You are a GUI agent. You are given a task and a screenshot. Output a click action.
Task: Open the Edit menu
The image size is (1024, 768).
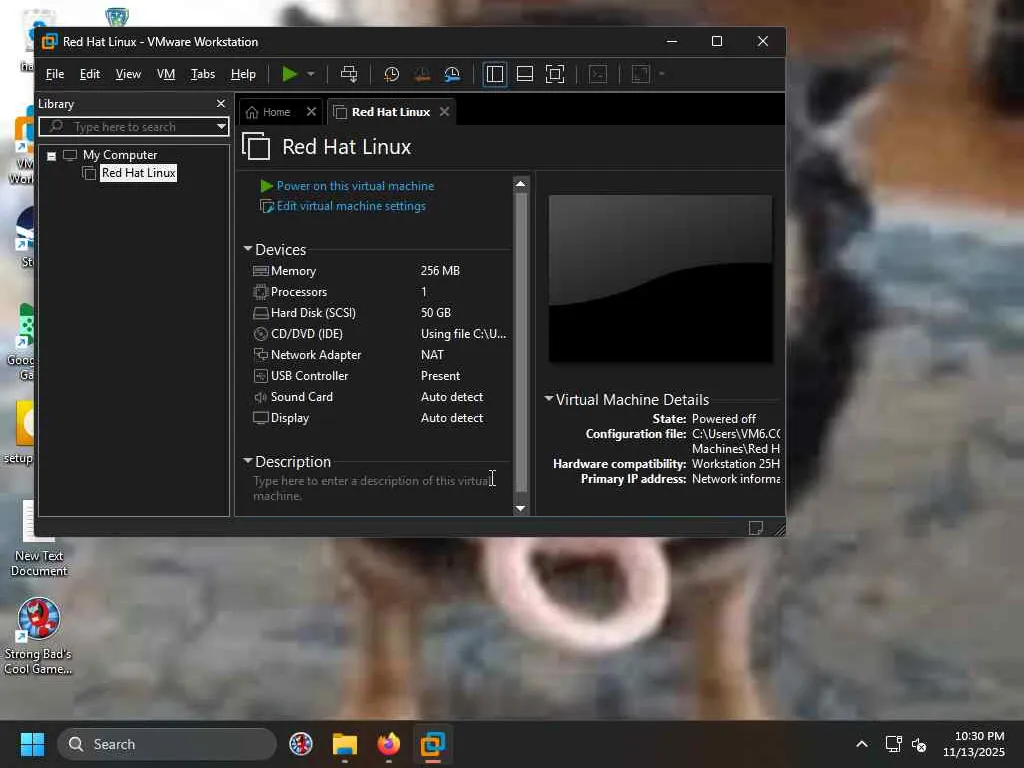[89, 74]
